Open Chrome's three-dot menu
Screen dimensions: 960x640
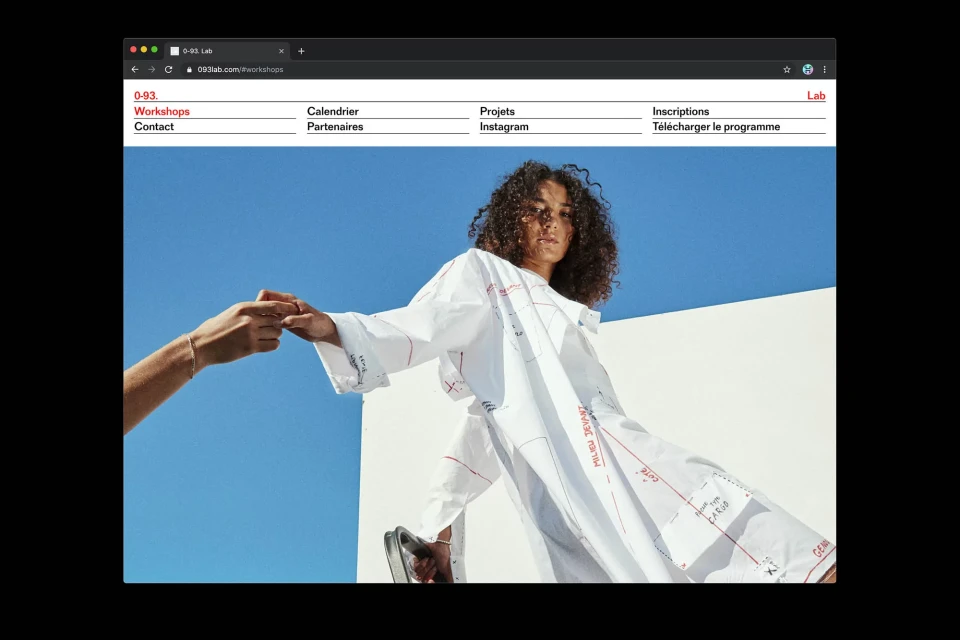tap(824, 69)
